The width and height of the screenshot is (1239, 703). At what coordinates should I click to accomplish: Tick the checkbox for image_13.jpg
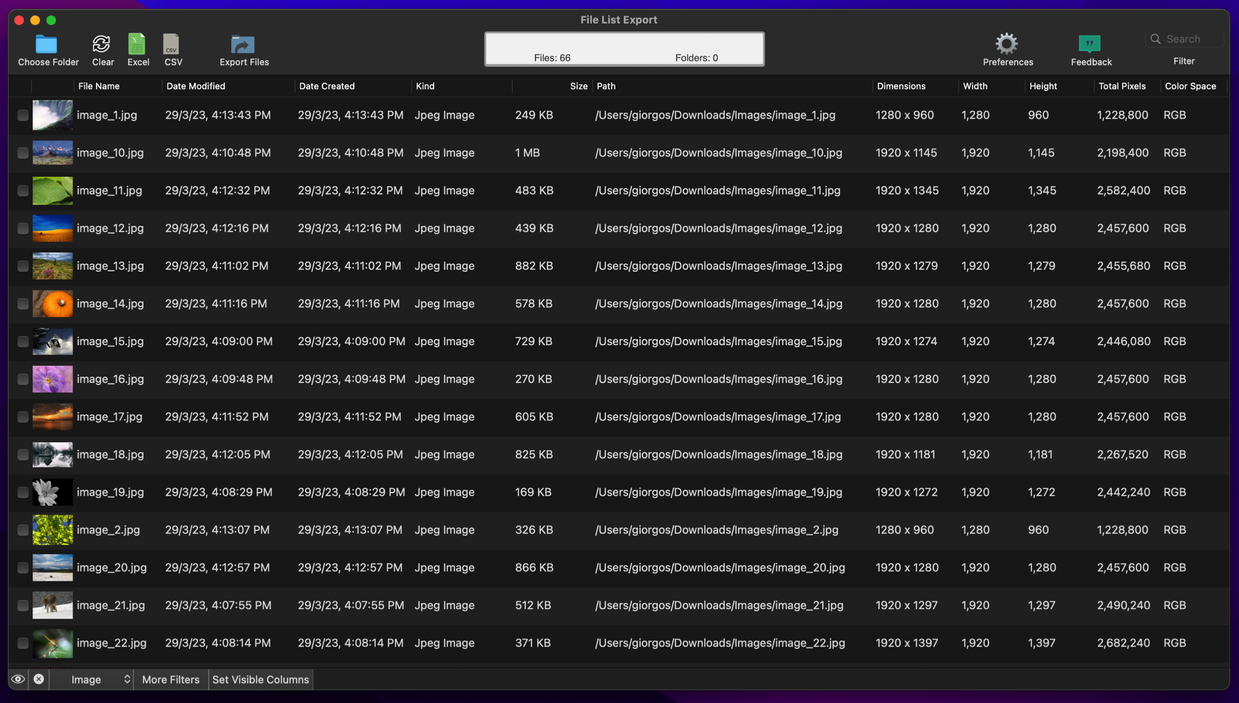click(x=23, y=266)
